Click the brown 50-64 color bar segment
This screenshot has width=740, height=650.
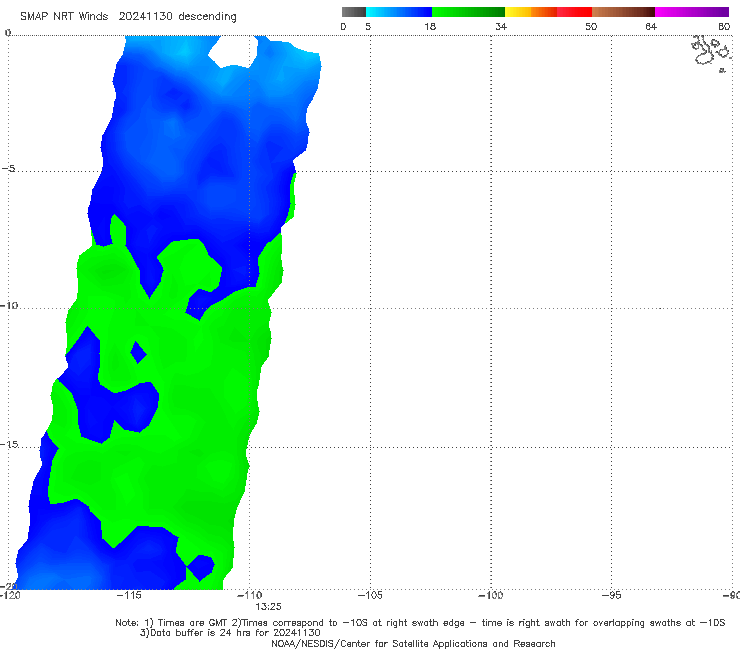[623, 12]
